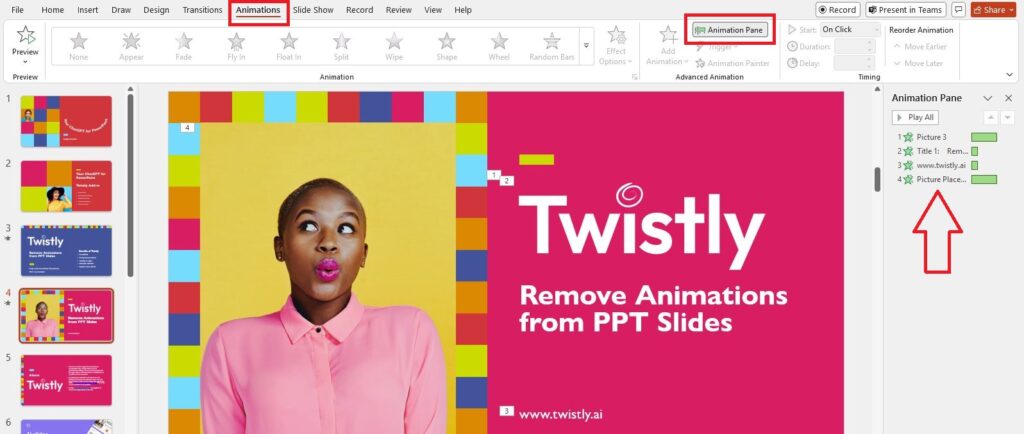Open Animation group dialog launcher
This screenshot has height=434, width=1024.
tap(634, 77)
